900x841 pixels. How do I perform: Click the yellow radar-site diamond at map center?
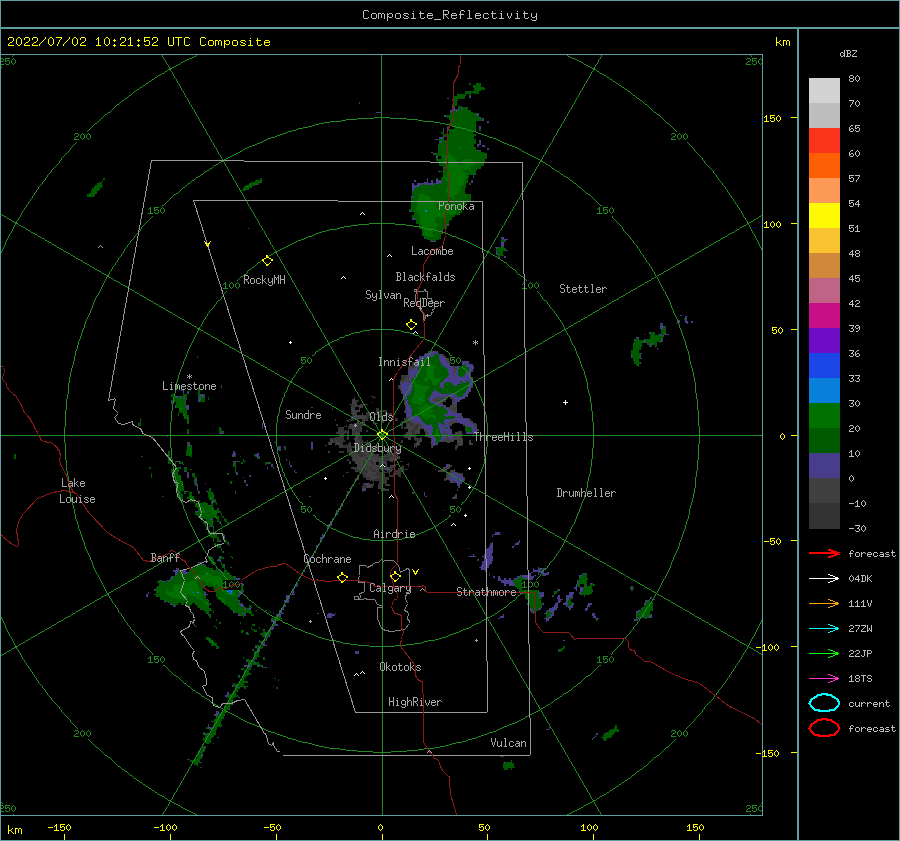click(x=382, y=435)
